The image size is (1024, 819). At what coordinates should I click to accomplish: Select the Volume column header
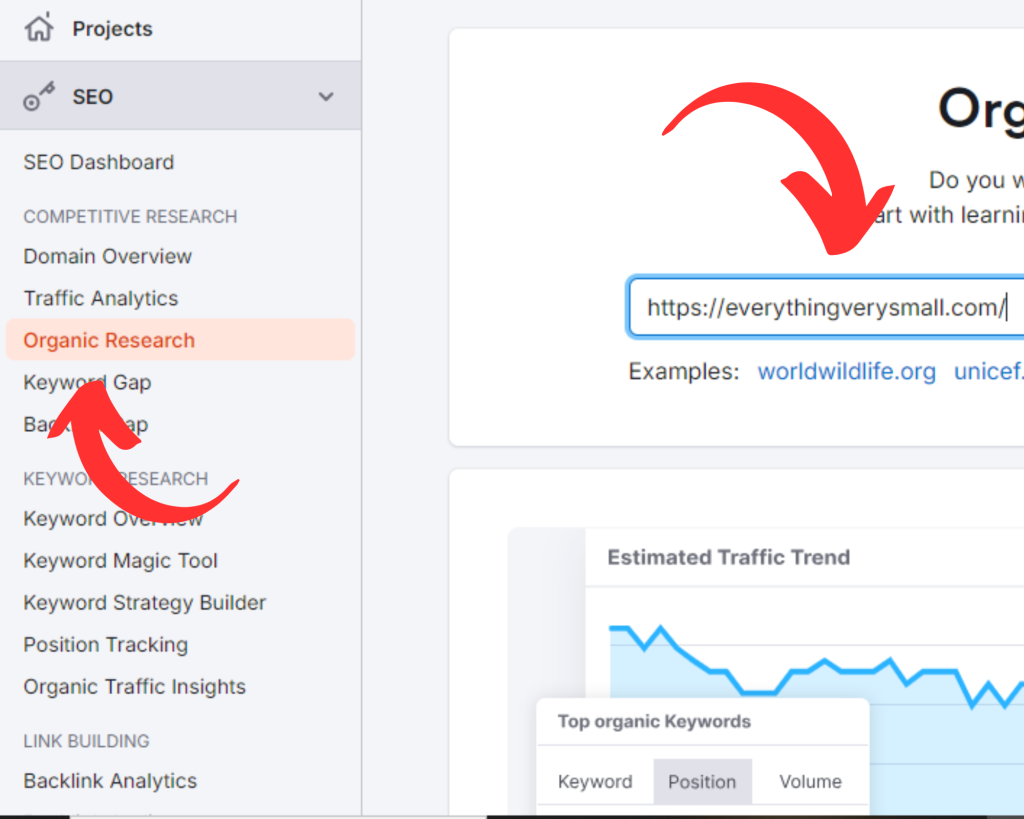[x=810, y=782]
